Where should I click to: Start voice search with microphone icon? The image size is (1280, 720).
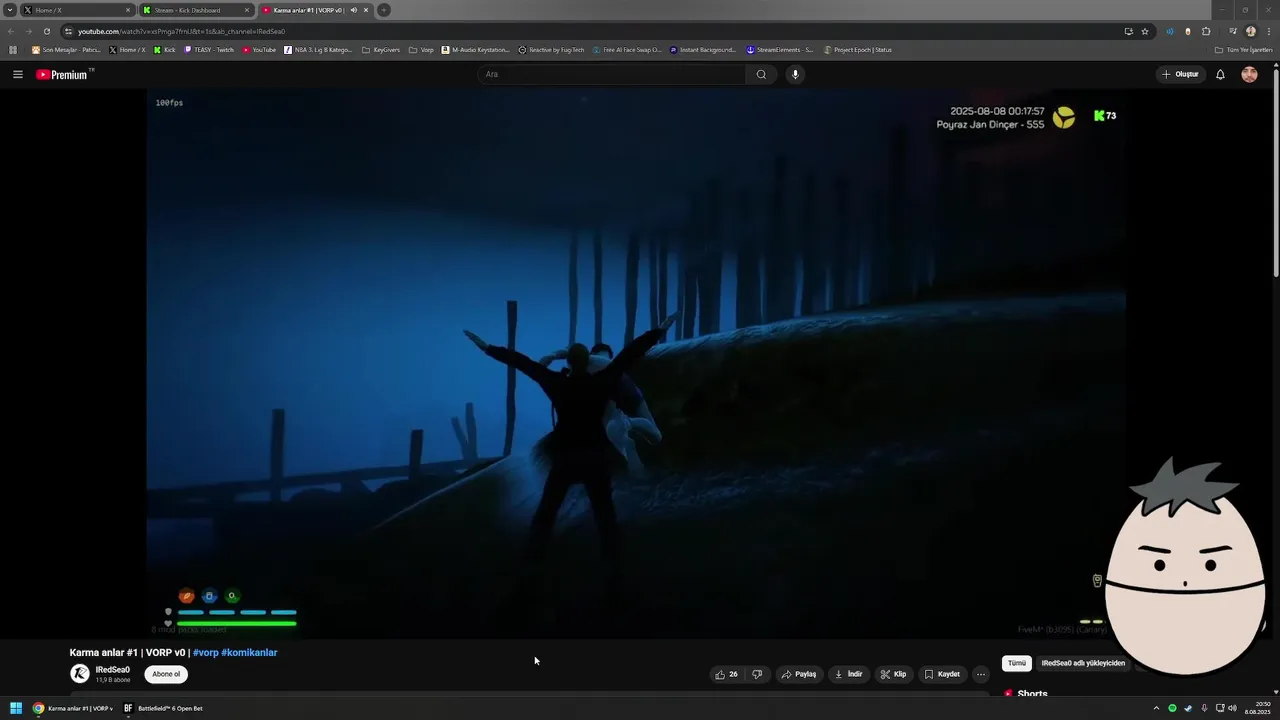pos(795,74)
